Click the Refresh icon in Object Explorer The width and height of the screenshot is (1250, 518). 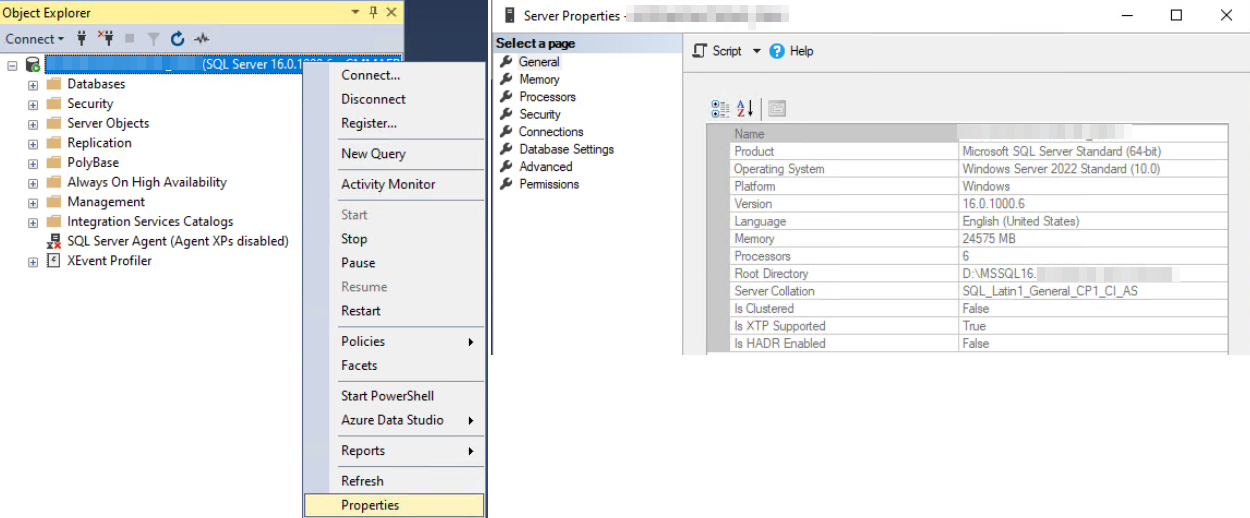pos(177,39)
